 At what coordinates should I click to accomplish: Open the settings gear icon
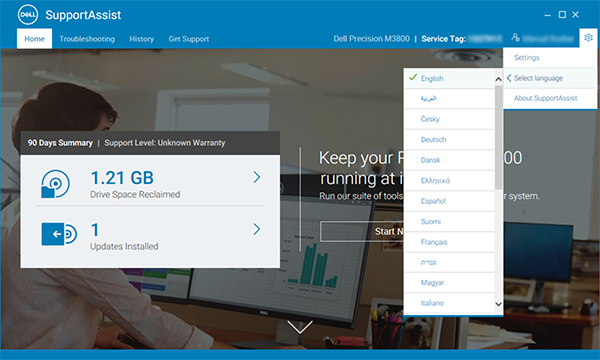pyautogui.click(x=588, y=37)
